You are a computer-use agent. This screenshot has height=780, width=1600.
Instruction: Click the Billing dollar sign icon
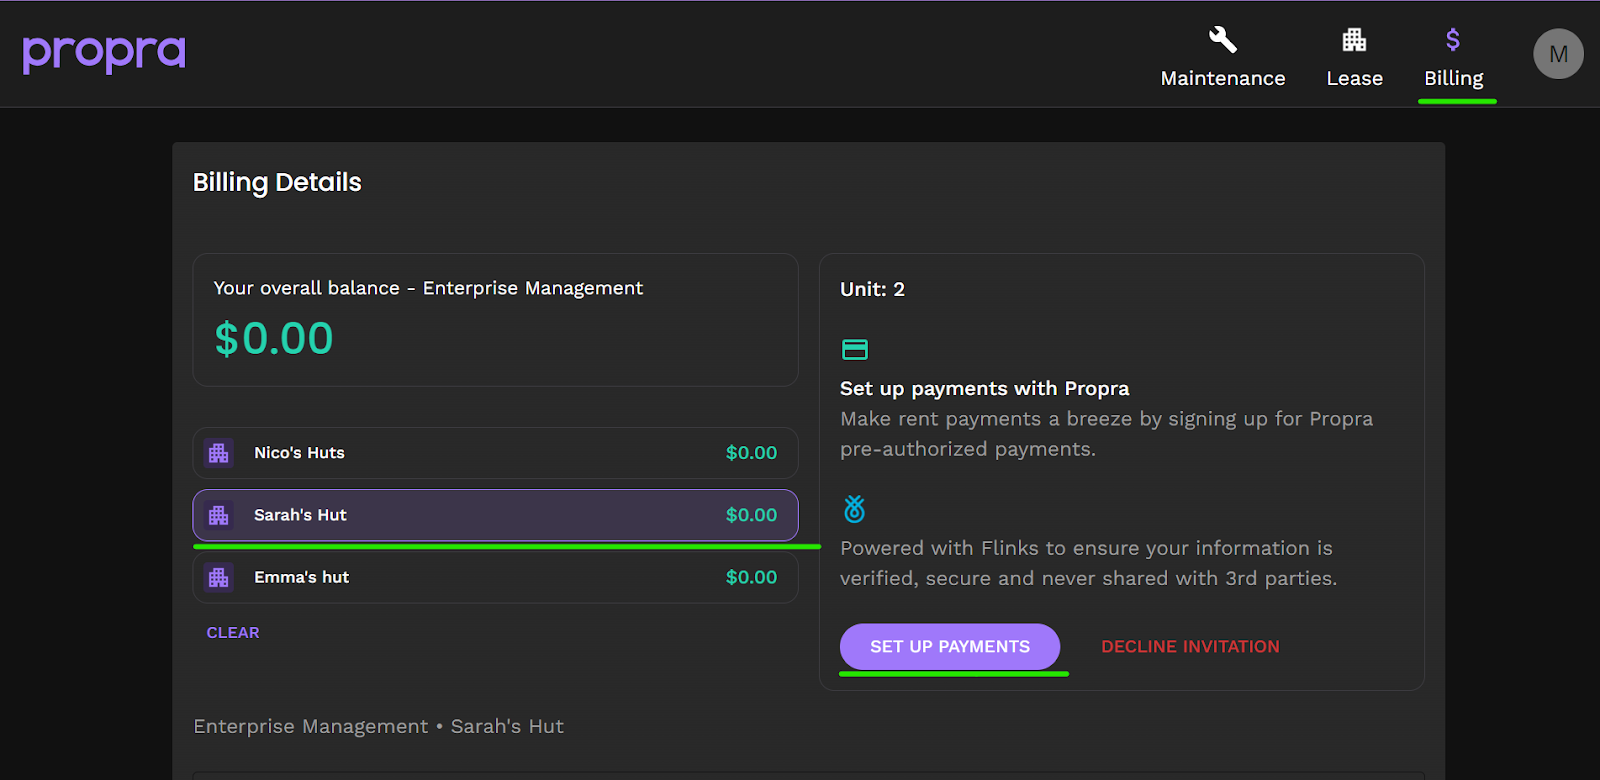(1453, 40)
